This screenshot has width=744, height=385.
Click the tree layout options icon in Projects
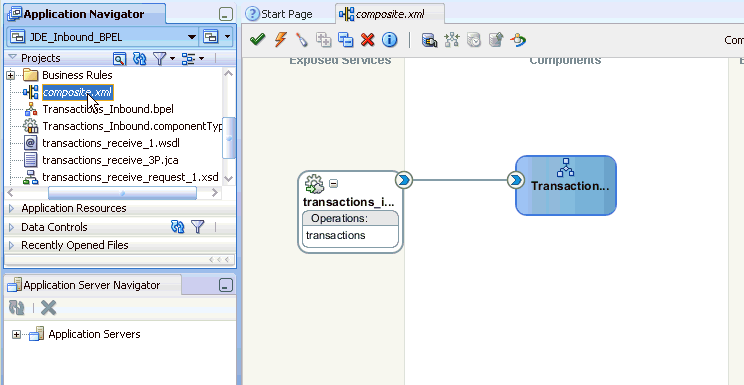click(x=189, y=58)
